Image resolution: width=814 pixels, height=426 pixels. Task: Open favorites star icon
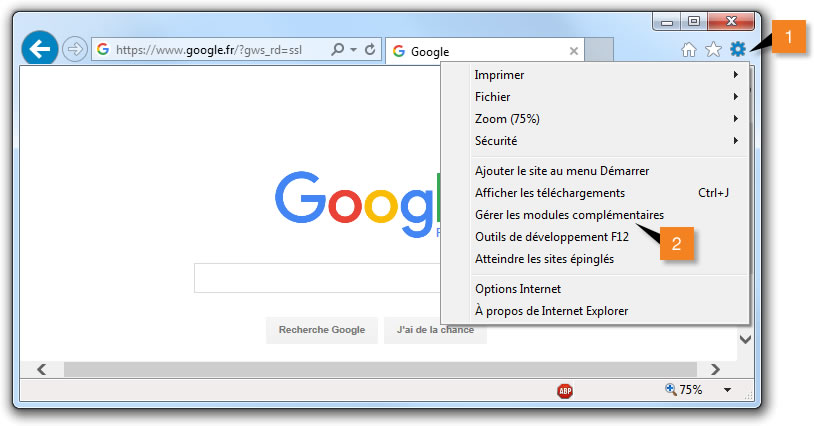point(713,49)
